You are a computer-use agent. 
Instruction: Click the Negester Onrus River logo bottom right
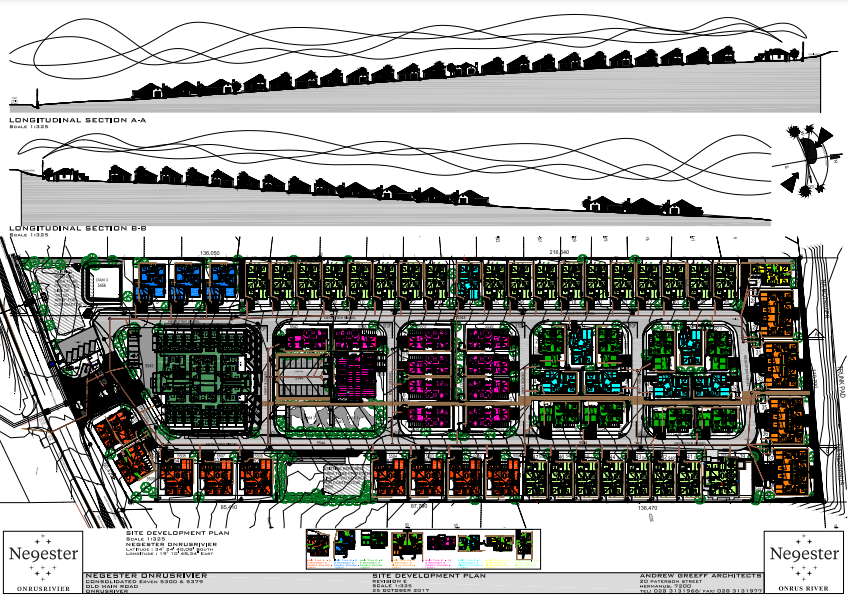pos(804,560)
